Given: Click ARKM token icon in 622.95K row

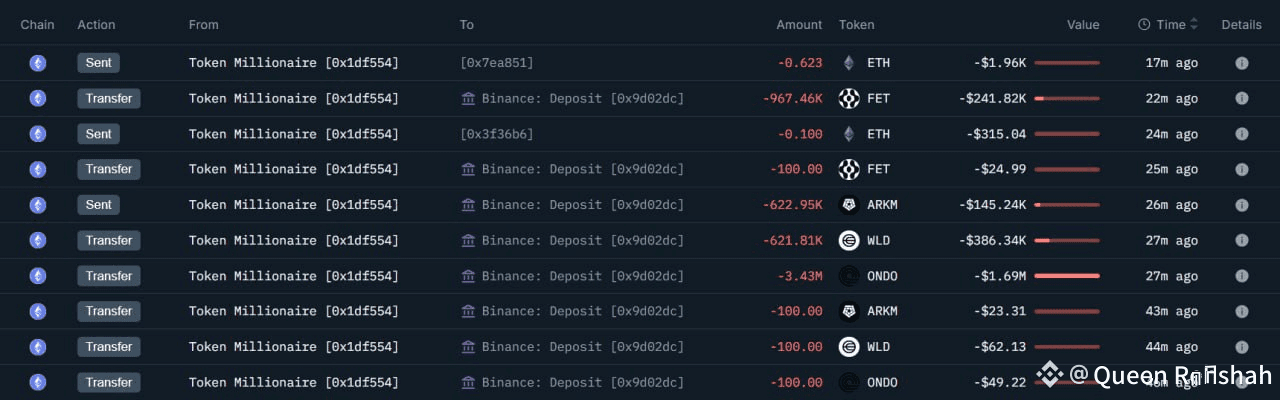Looking at the screenshot, I should (849, 205).
